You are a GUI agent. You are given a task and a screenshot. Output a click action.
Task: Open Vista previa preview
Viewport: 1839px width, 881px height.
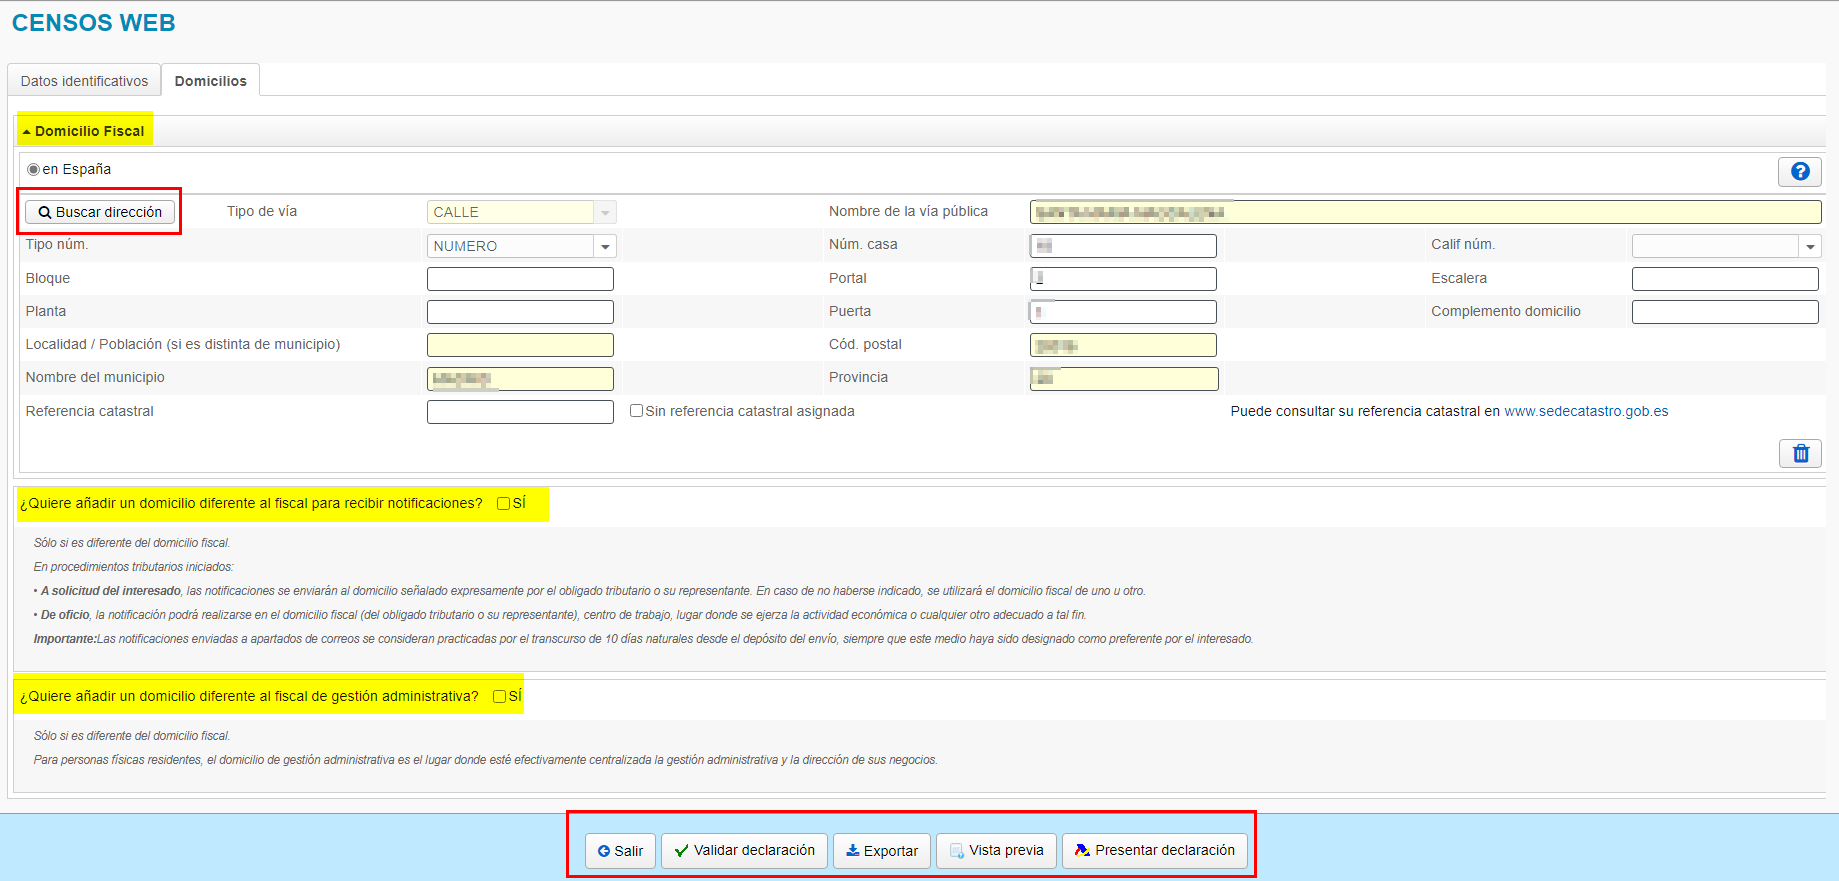[x=995, y=850]
